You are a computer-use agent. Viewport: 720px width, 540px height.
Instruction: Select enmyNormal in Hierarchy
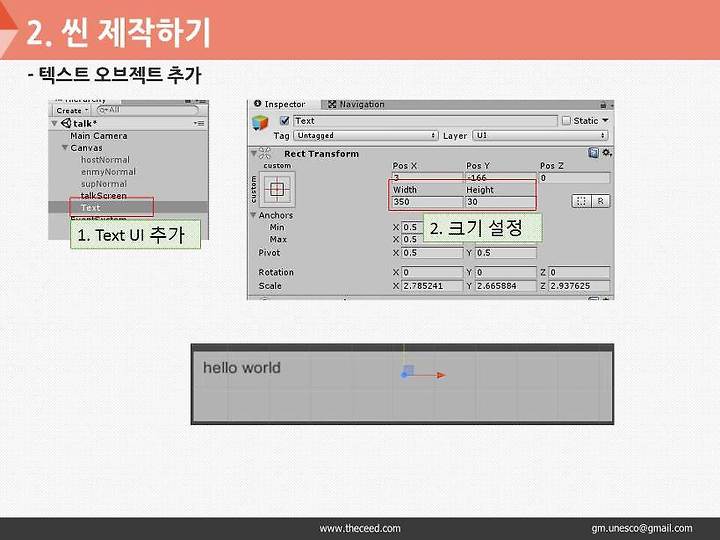coord(108,172)
